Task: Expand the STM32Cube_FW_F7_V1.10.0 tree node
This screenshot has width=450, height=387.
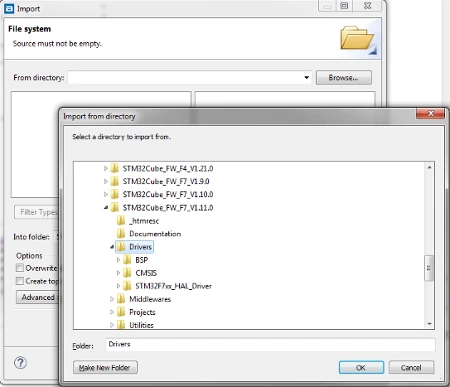Action: 106,194
